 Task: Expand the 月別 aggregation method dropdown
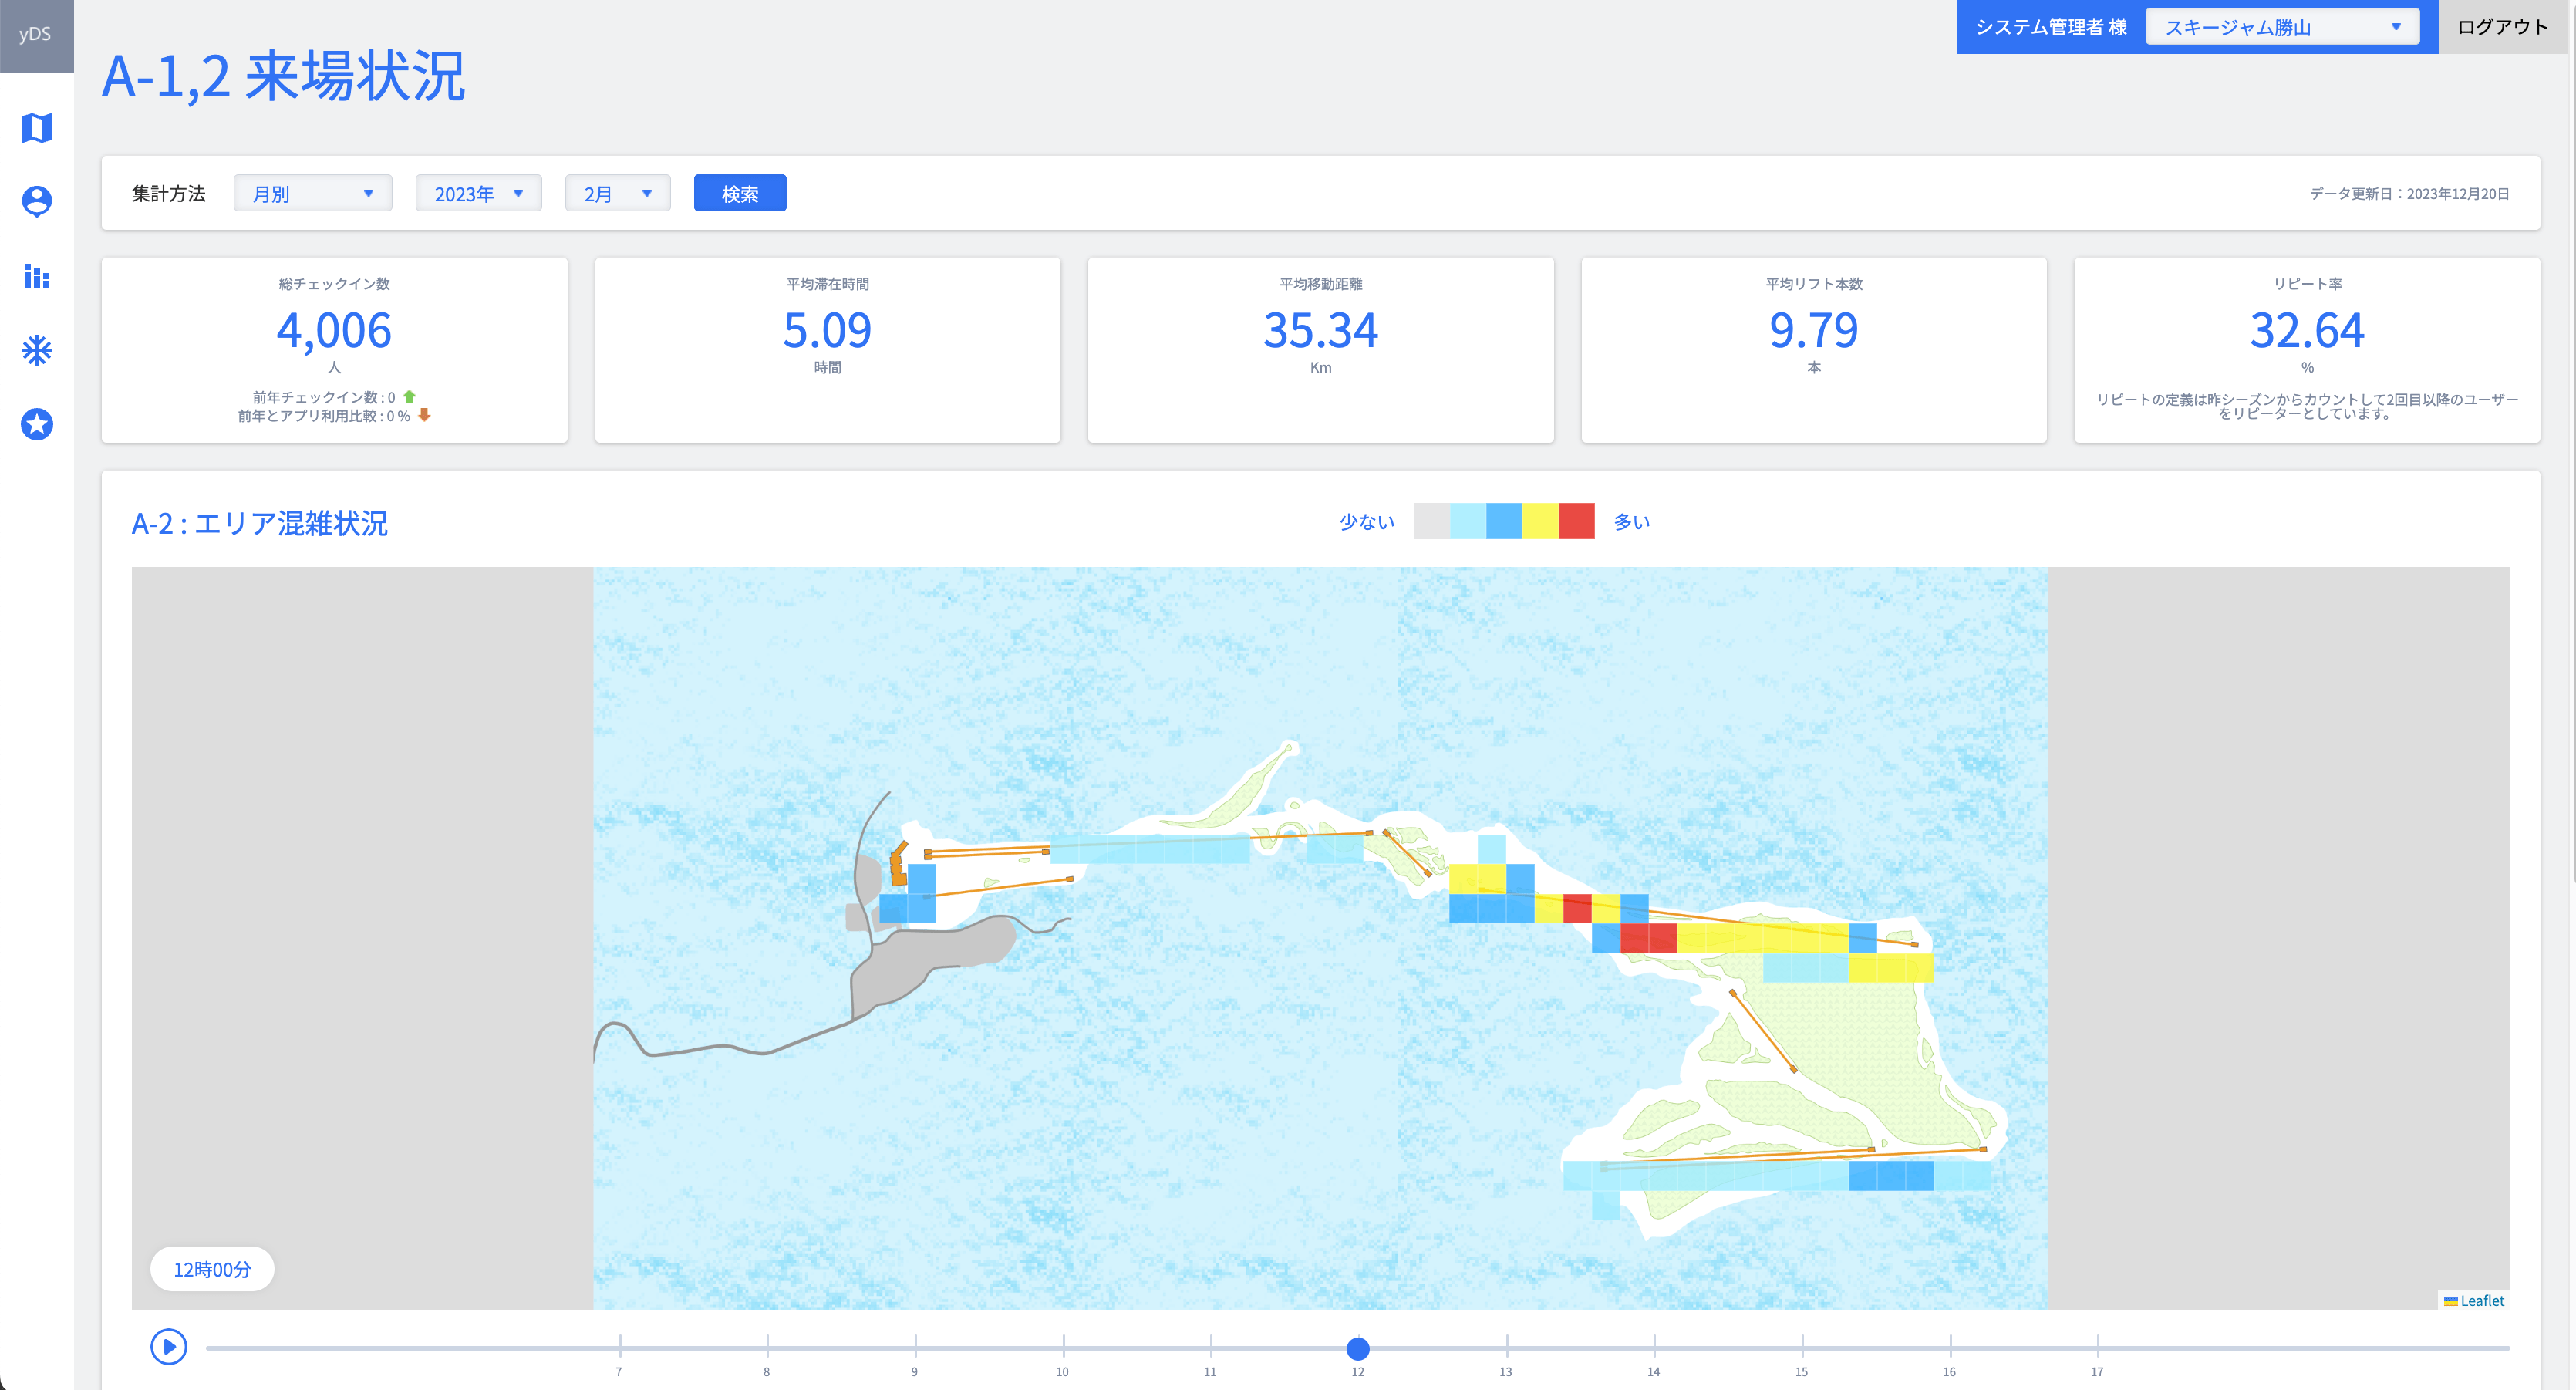312,194
